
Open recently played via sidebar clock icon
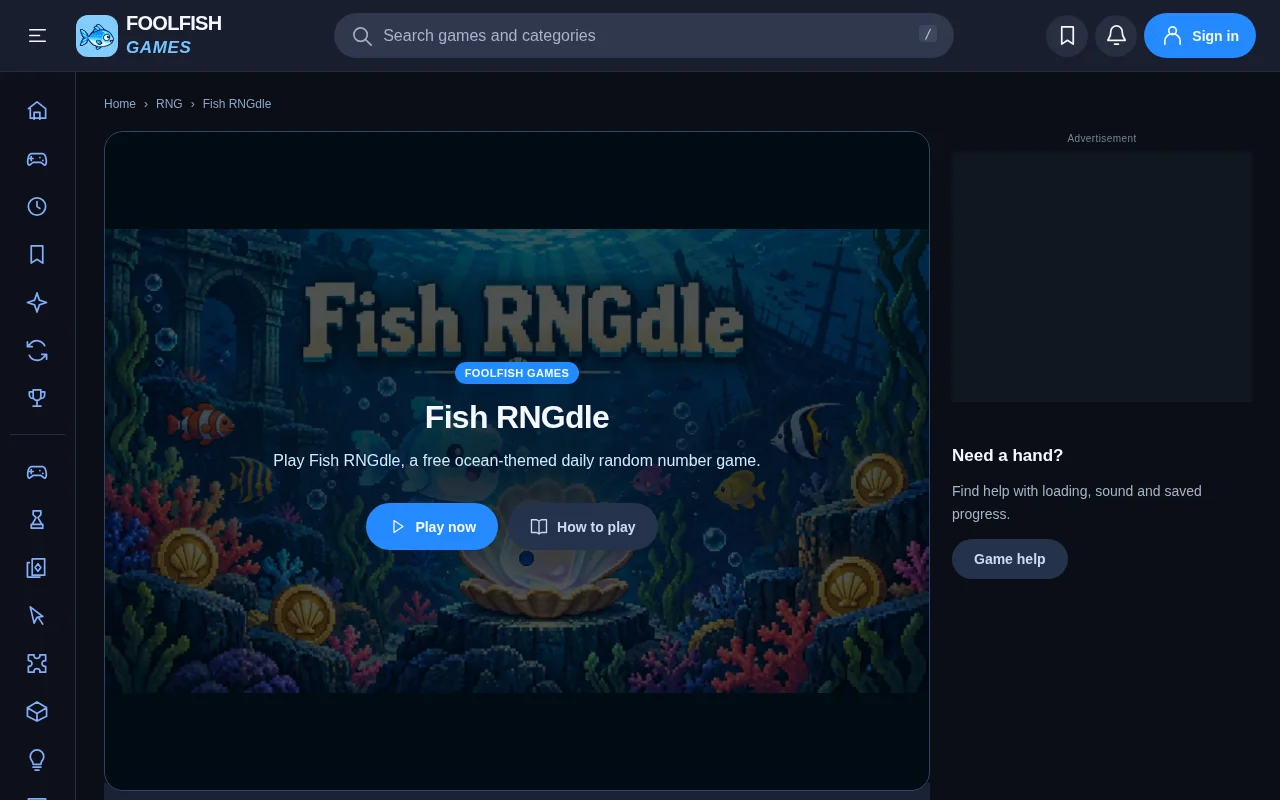(37, 206)
